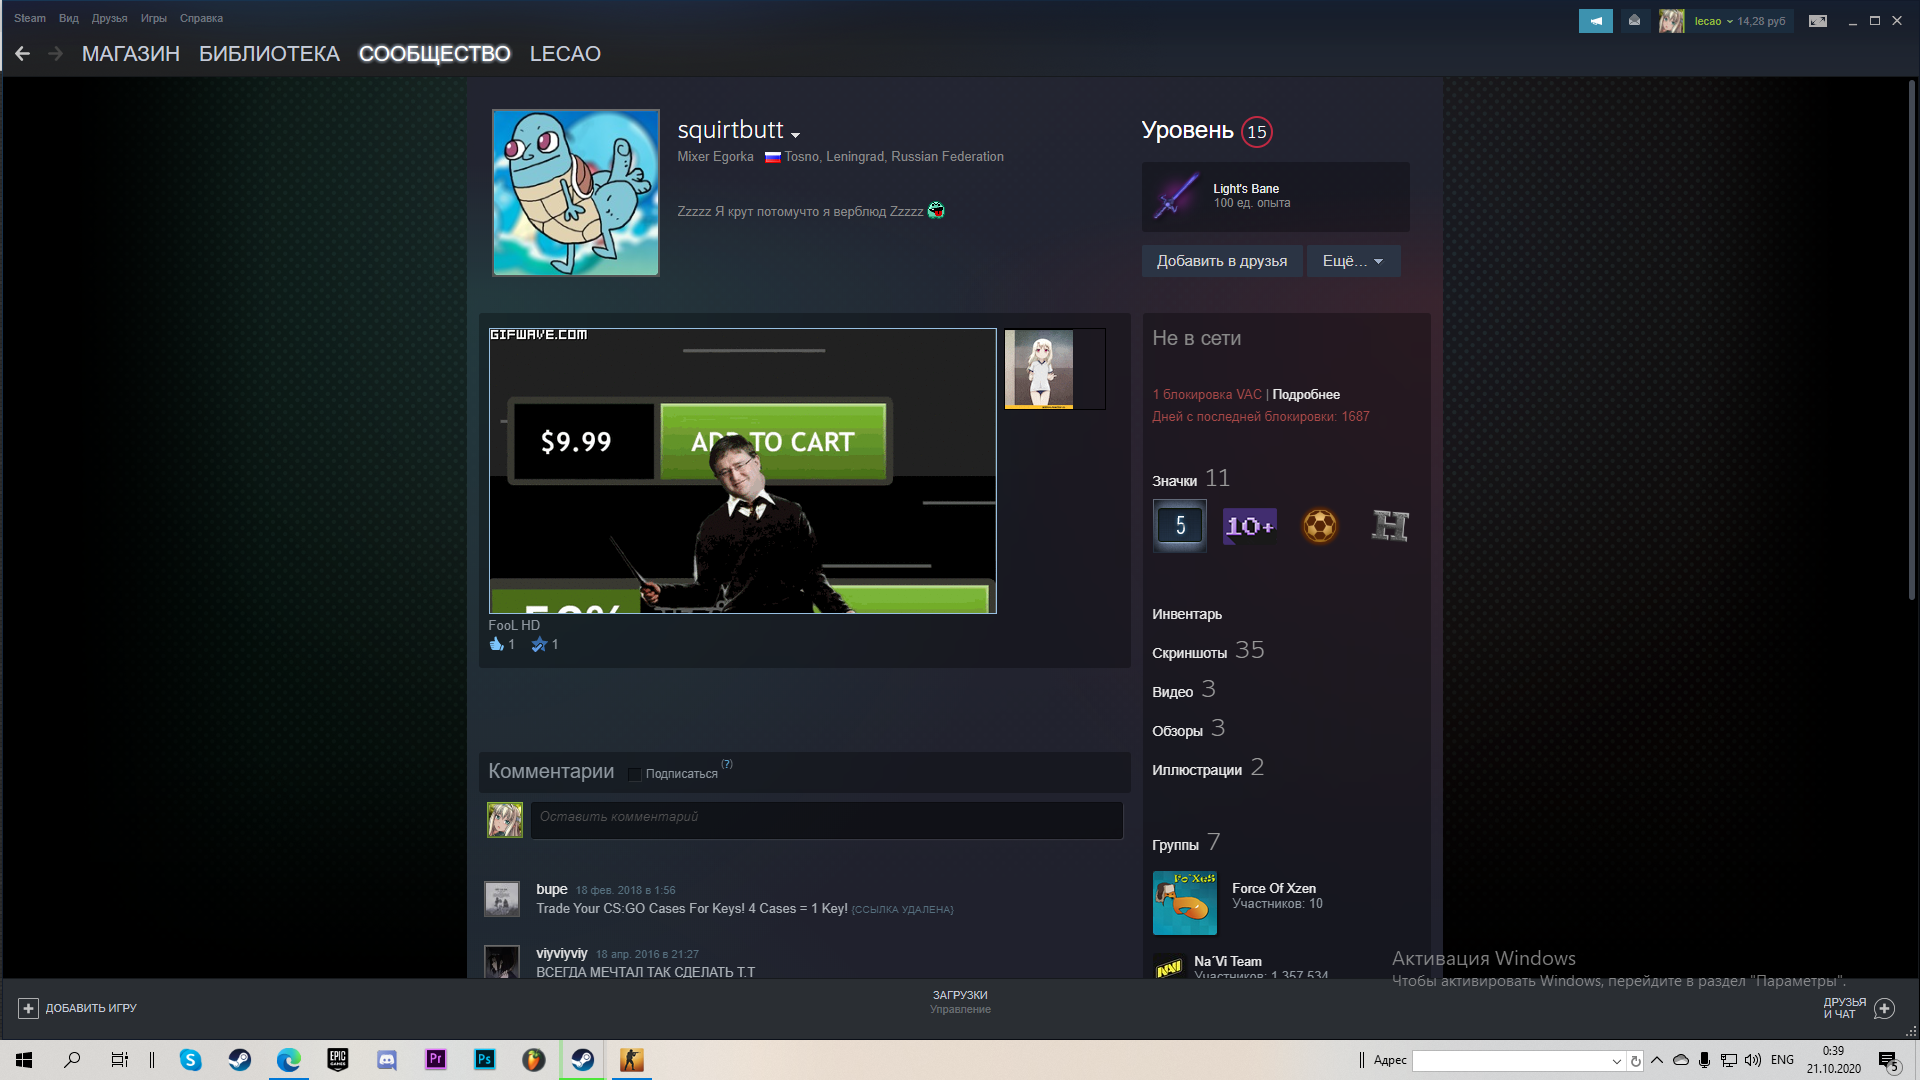Click the star favorite icon under FooL HD
This screenshot has width=1920, height=1080.
pos(539,644)
